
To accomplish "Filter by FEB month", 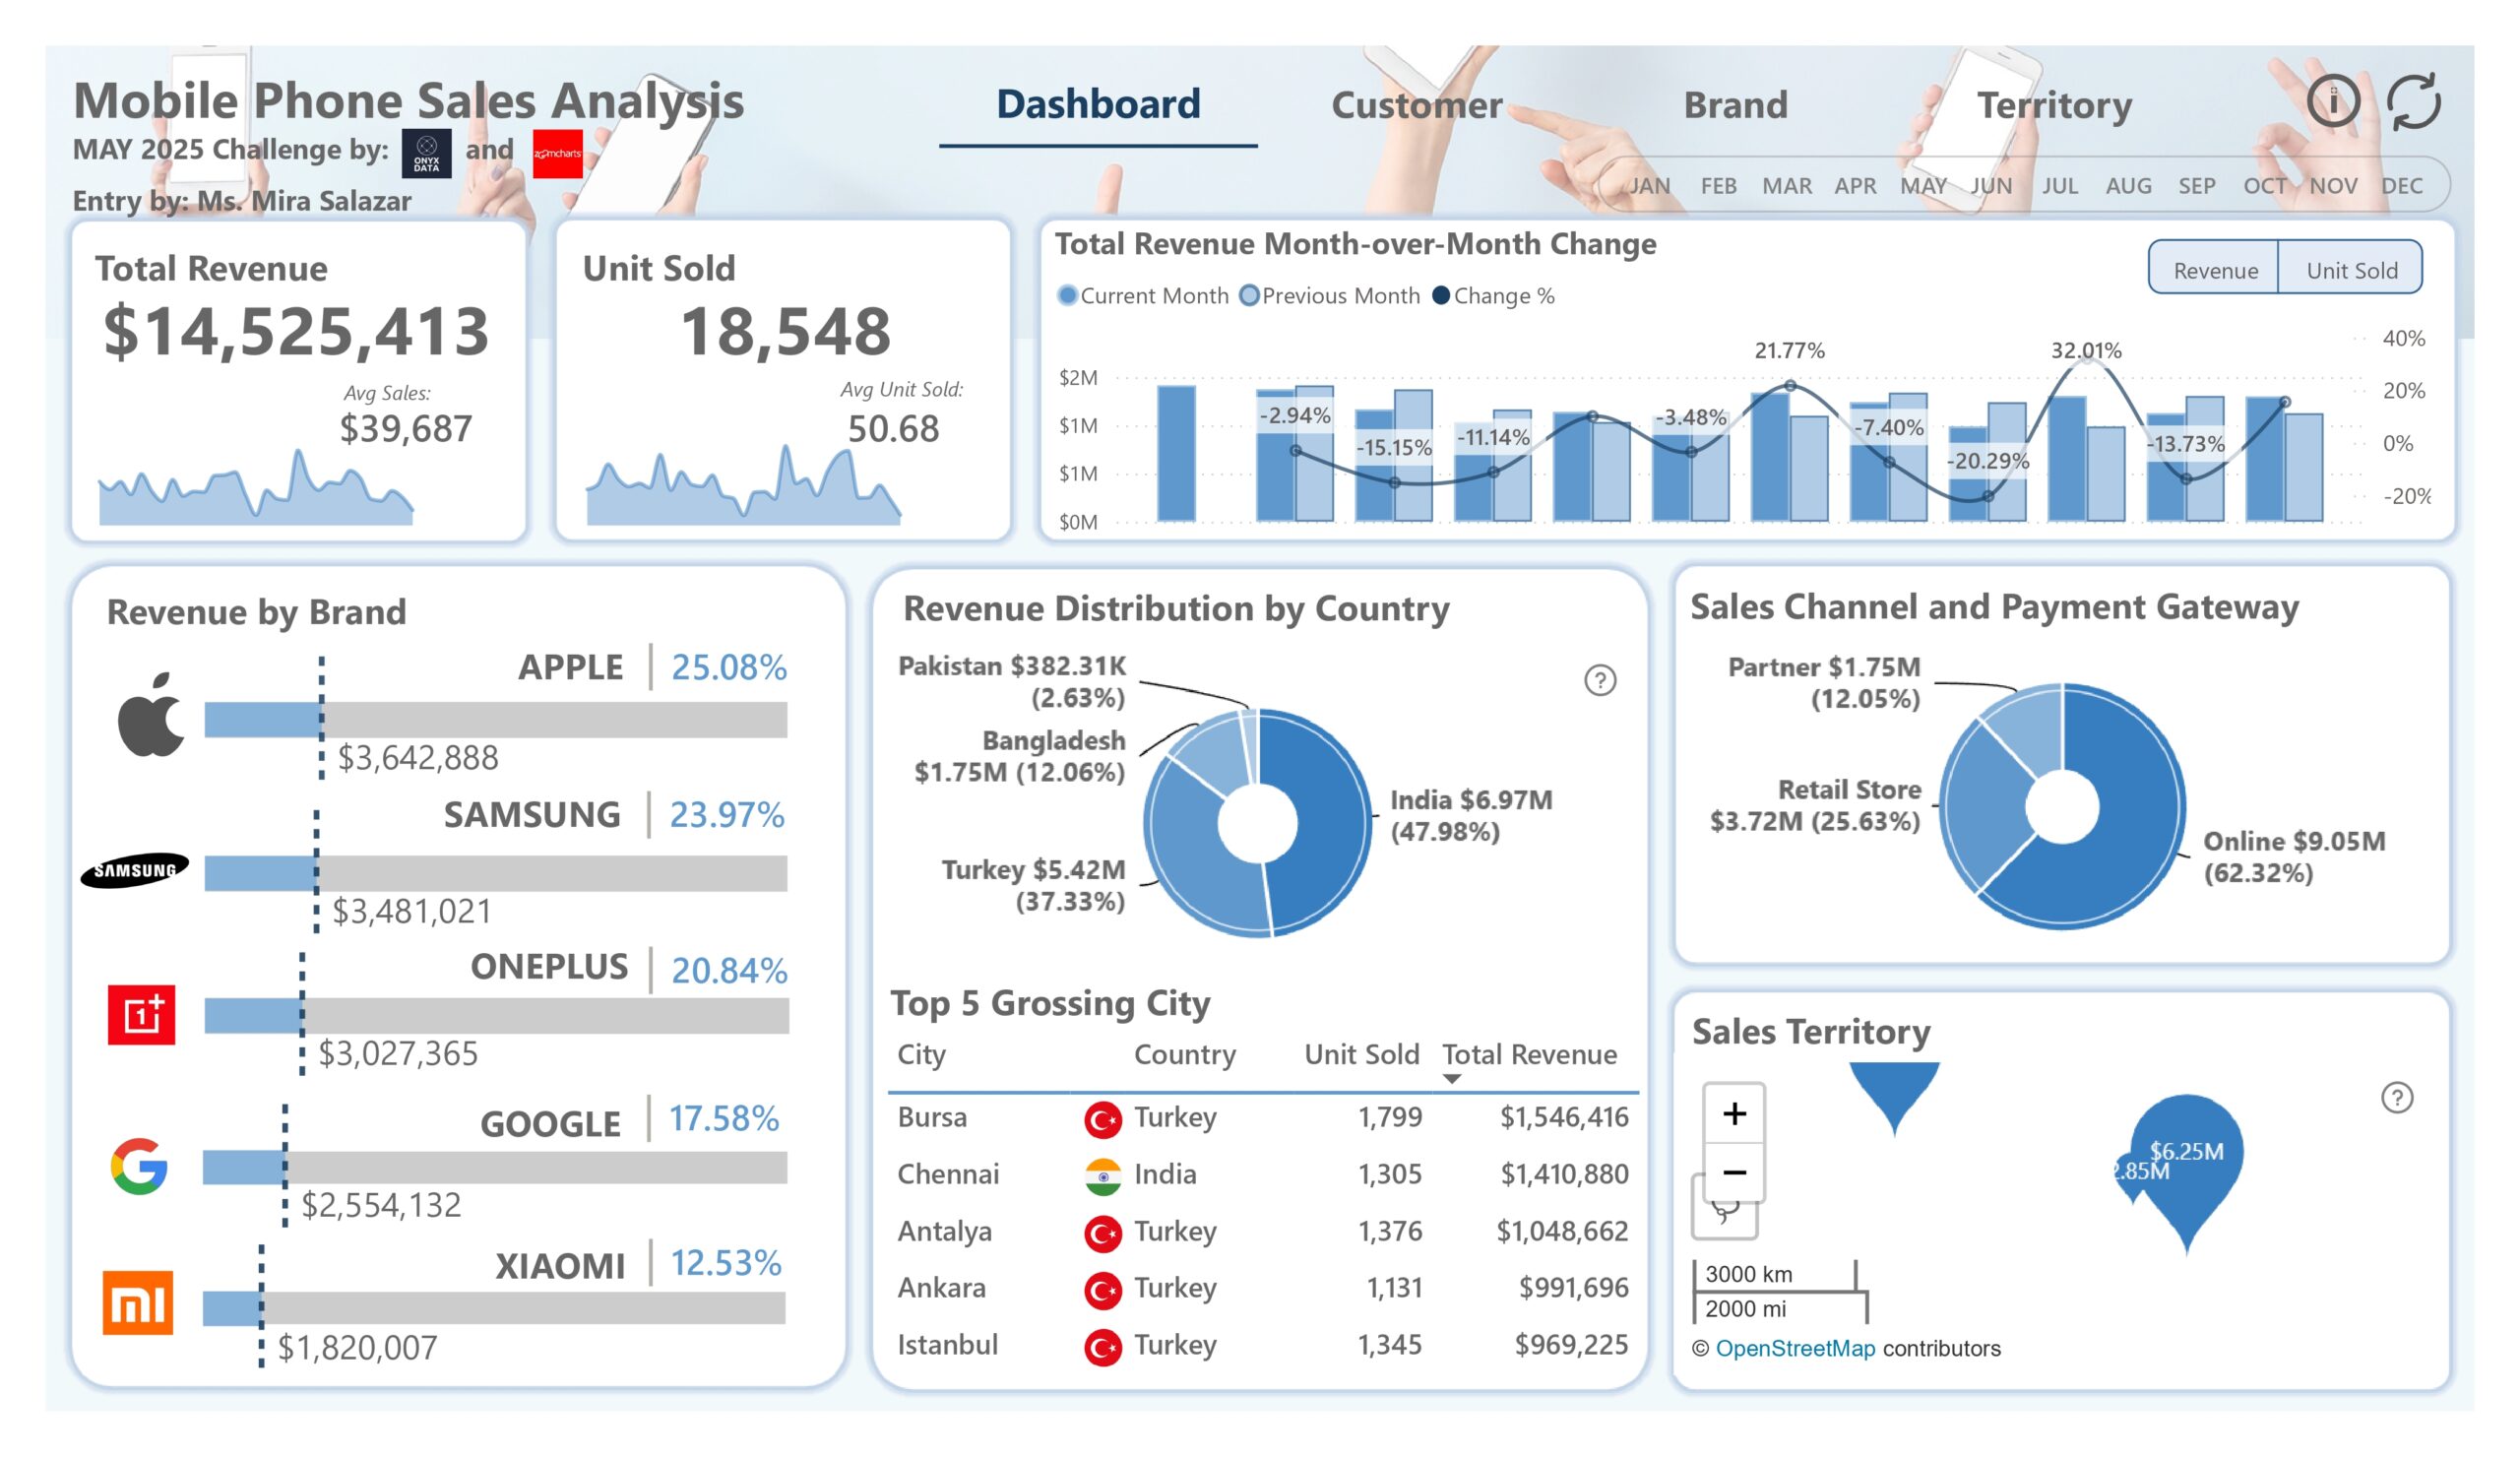I will (x=1718, y=185).
